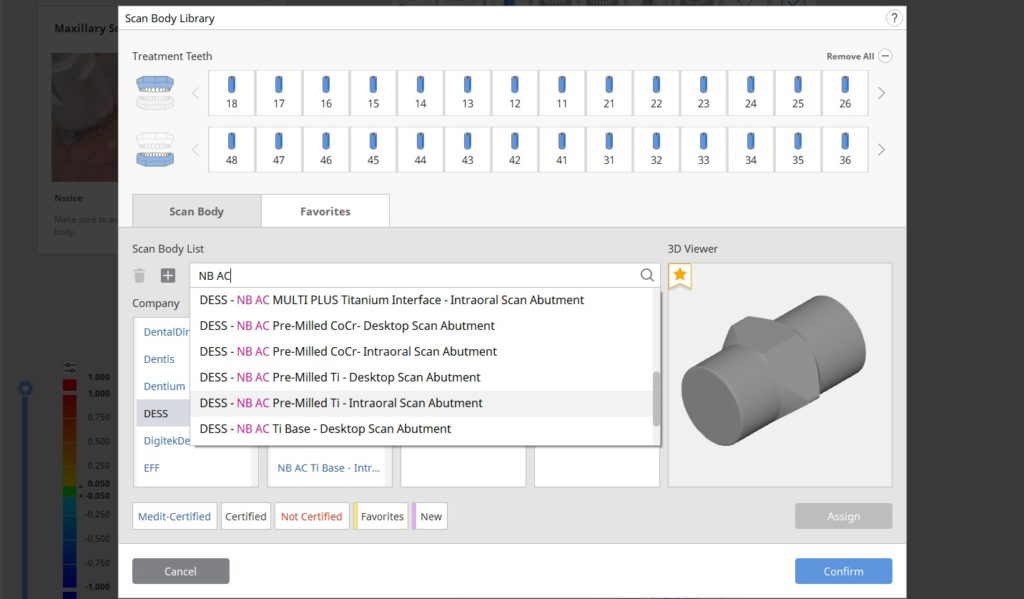Select tooth 11 scan body

(x=562, y=93)
